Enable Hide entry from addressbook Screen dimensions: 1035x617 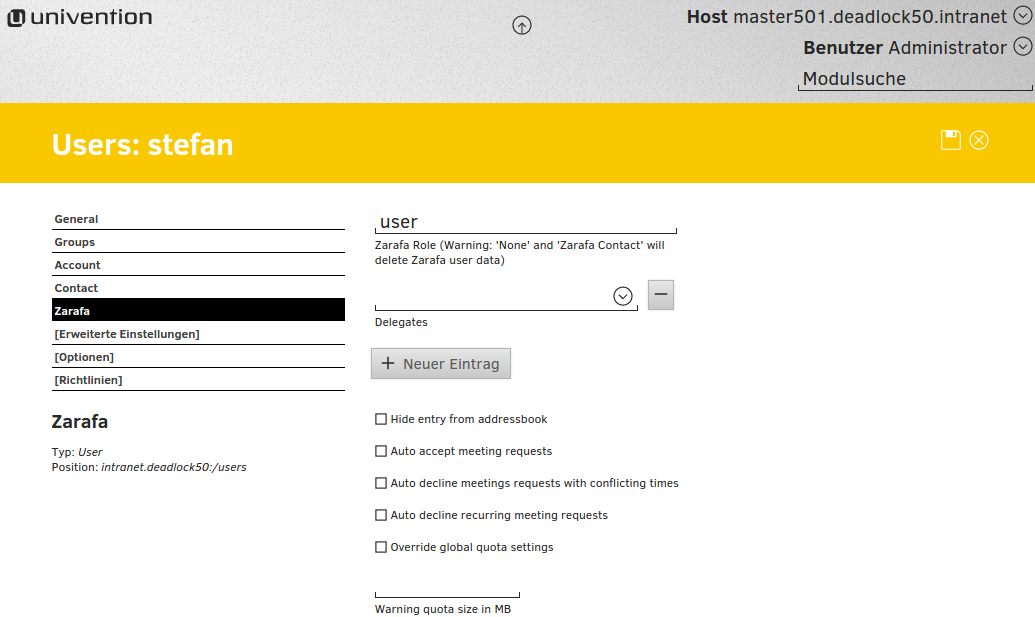pyautogui.click(x=381, y=420)
